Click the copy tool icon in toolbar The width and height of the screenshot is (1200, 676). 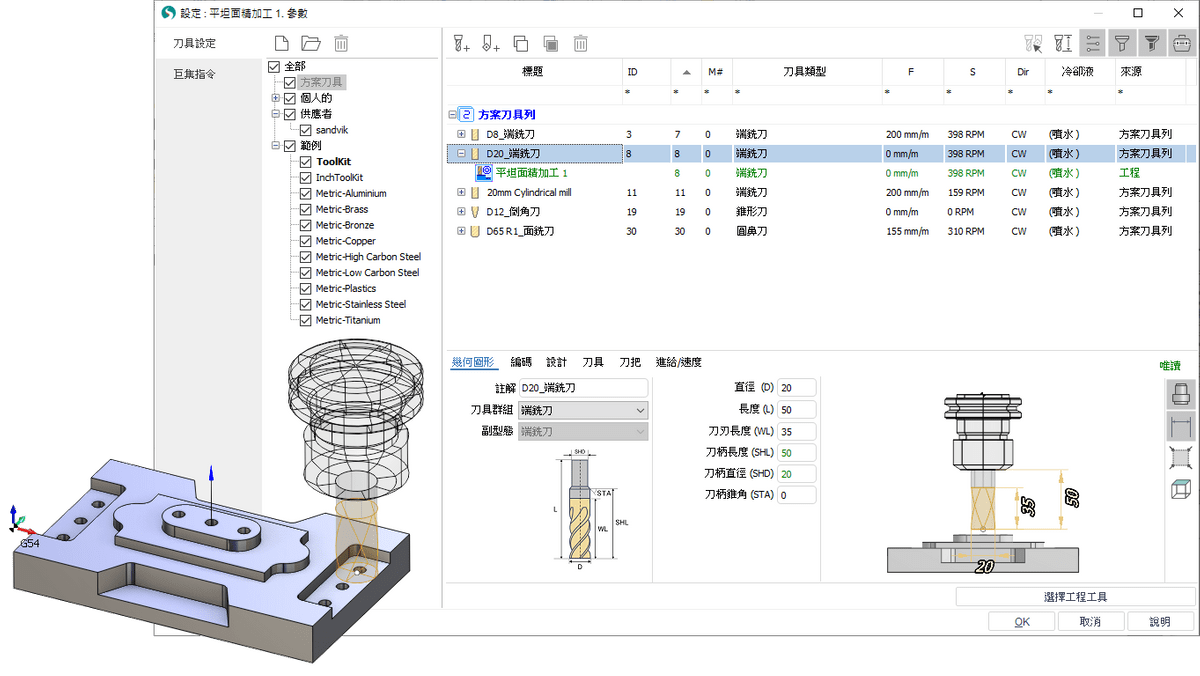pyautogui.click(x=520, y=44)
